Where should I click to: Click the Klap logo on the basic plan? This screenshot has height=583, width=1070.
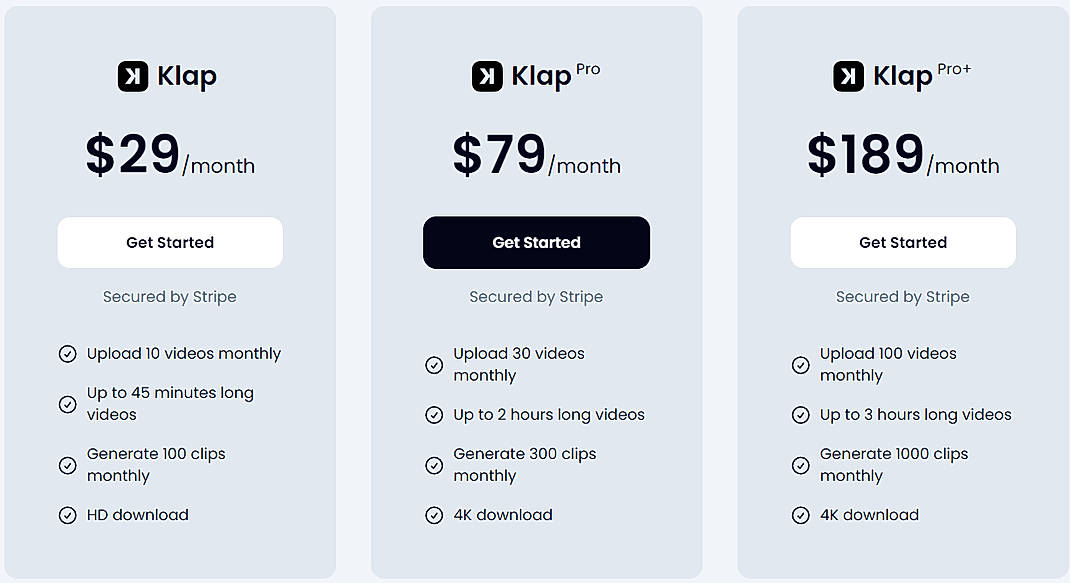coord(133,75)
